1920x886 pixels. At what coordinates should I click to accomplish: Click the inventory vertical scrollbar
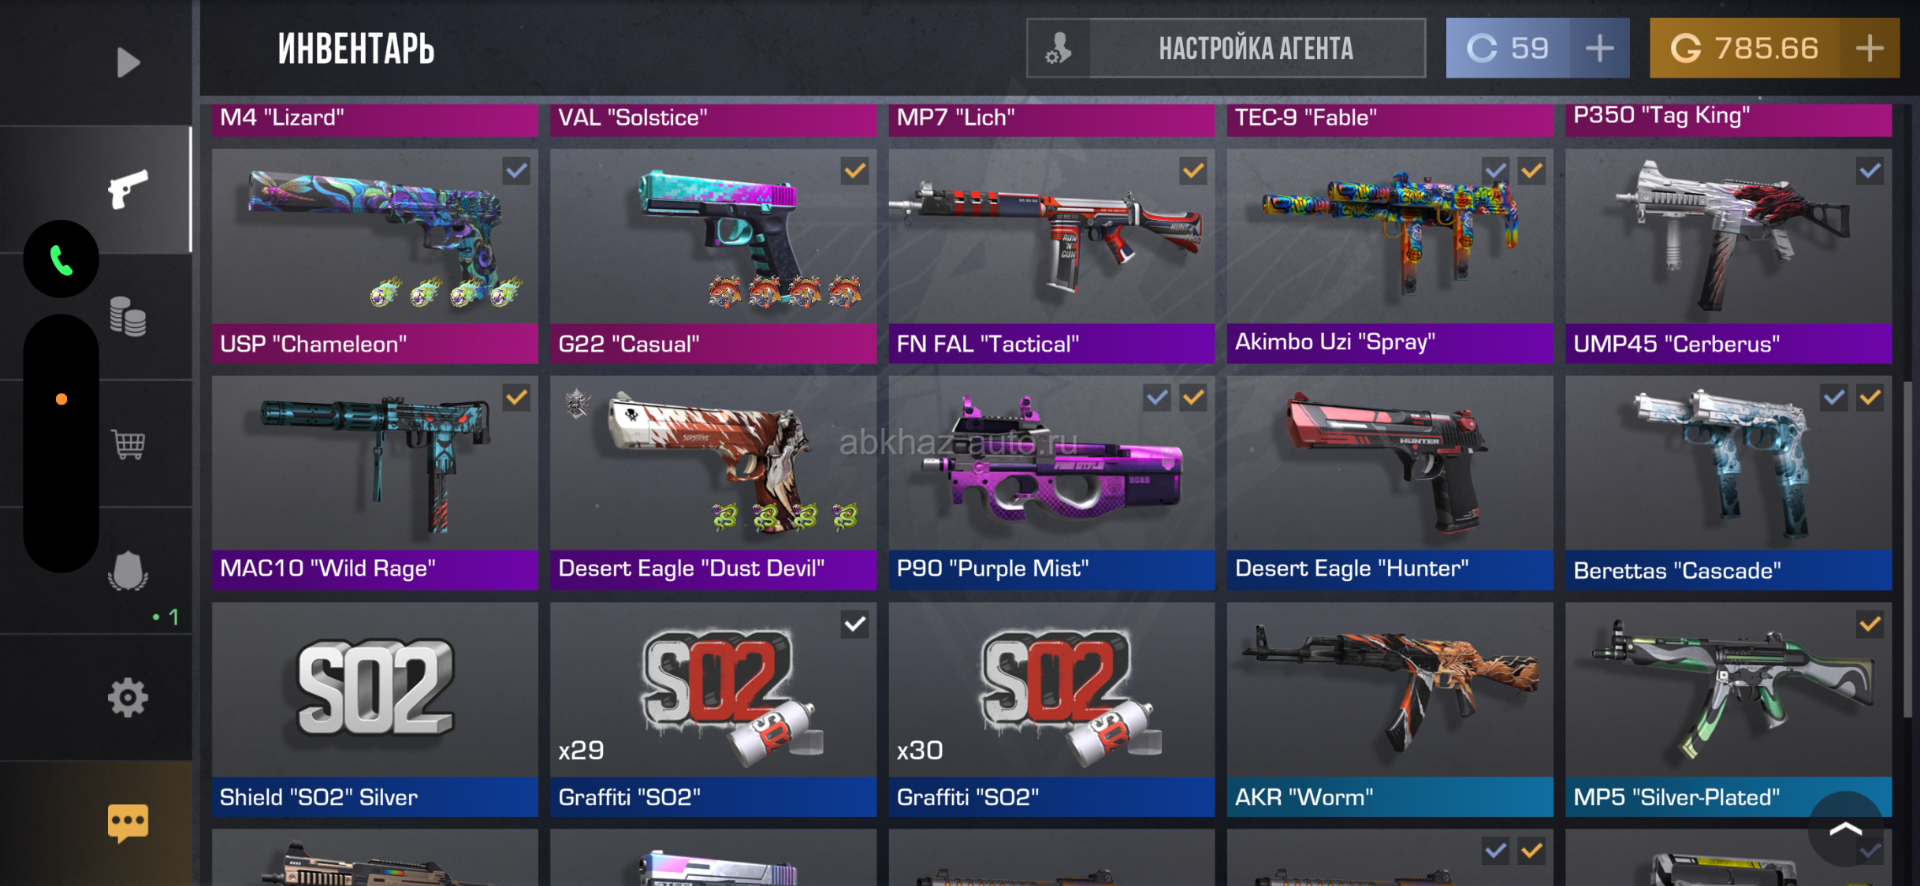click(1907, 548)
